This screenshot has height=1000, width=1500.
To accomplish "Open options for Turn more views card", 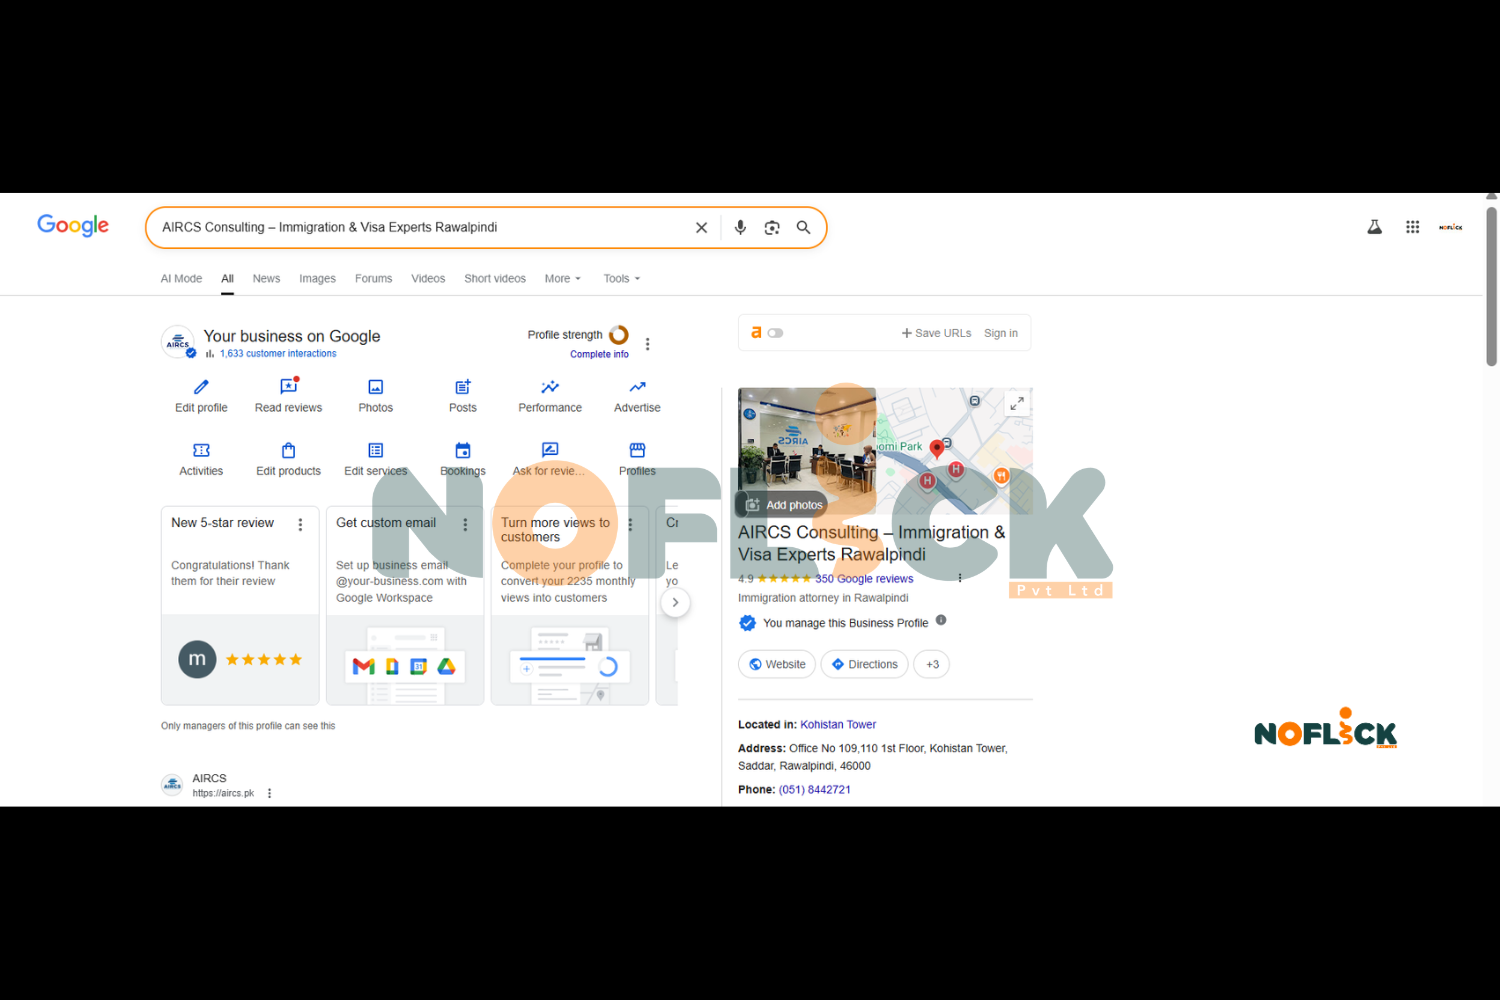I will coord(630,524).
